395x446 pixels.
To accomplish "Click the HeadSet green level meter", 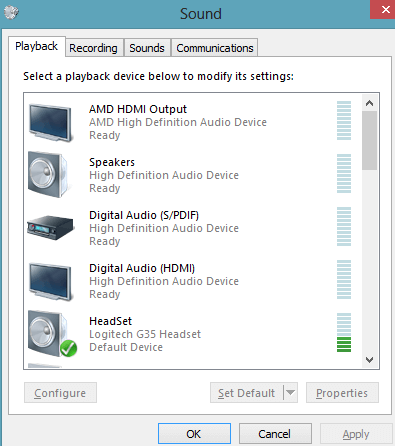I will tap(344, 332).
